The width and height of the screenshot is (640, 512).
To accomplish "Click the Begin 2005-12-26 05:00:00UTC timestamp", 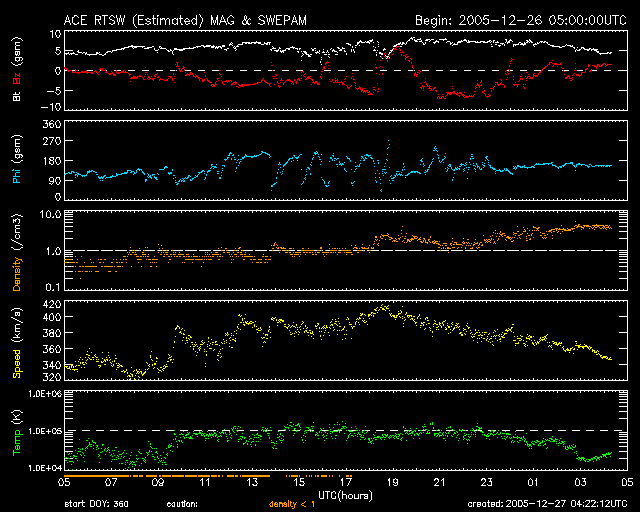I will click(521, 20).
